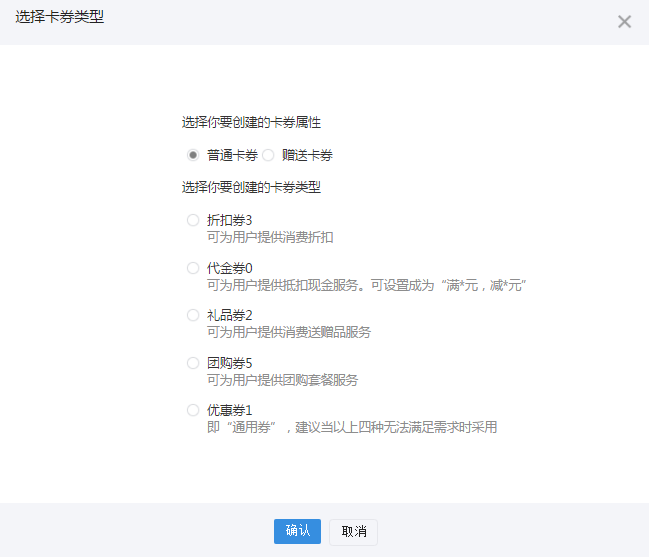Cancel using the 取消 button
The height and width of the screenshot is (557, 649).
[x=353, y=532]
